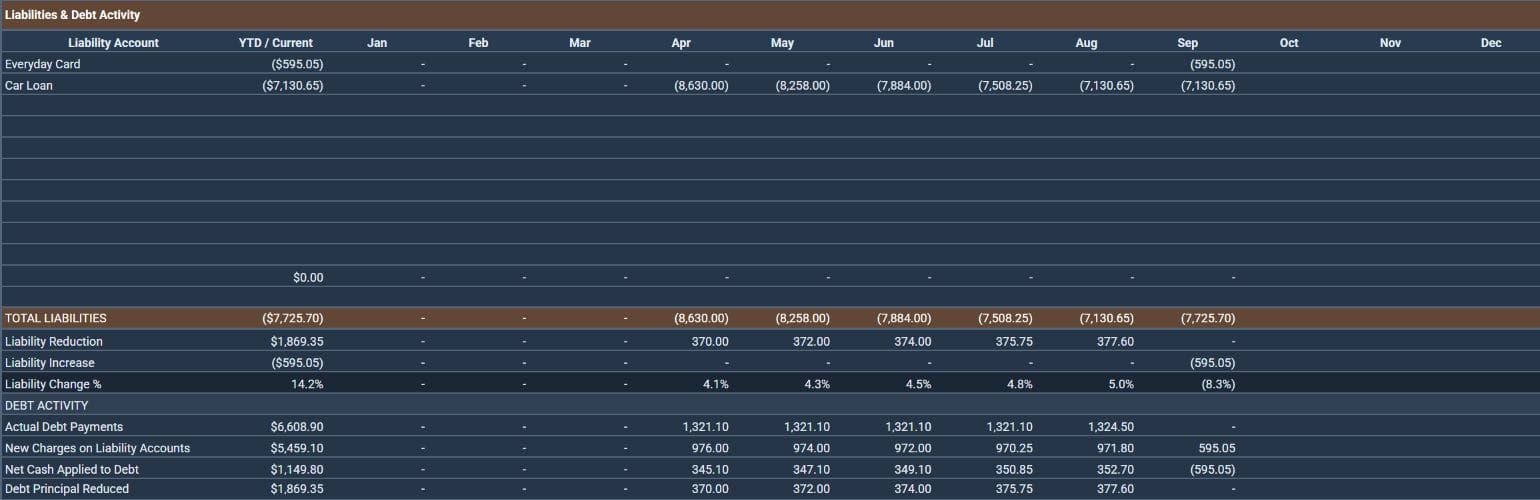Select New Charges YTD value $5,459.10
The height and width of the screenshot is (500, 1540).
coord(297,448)
